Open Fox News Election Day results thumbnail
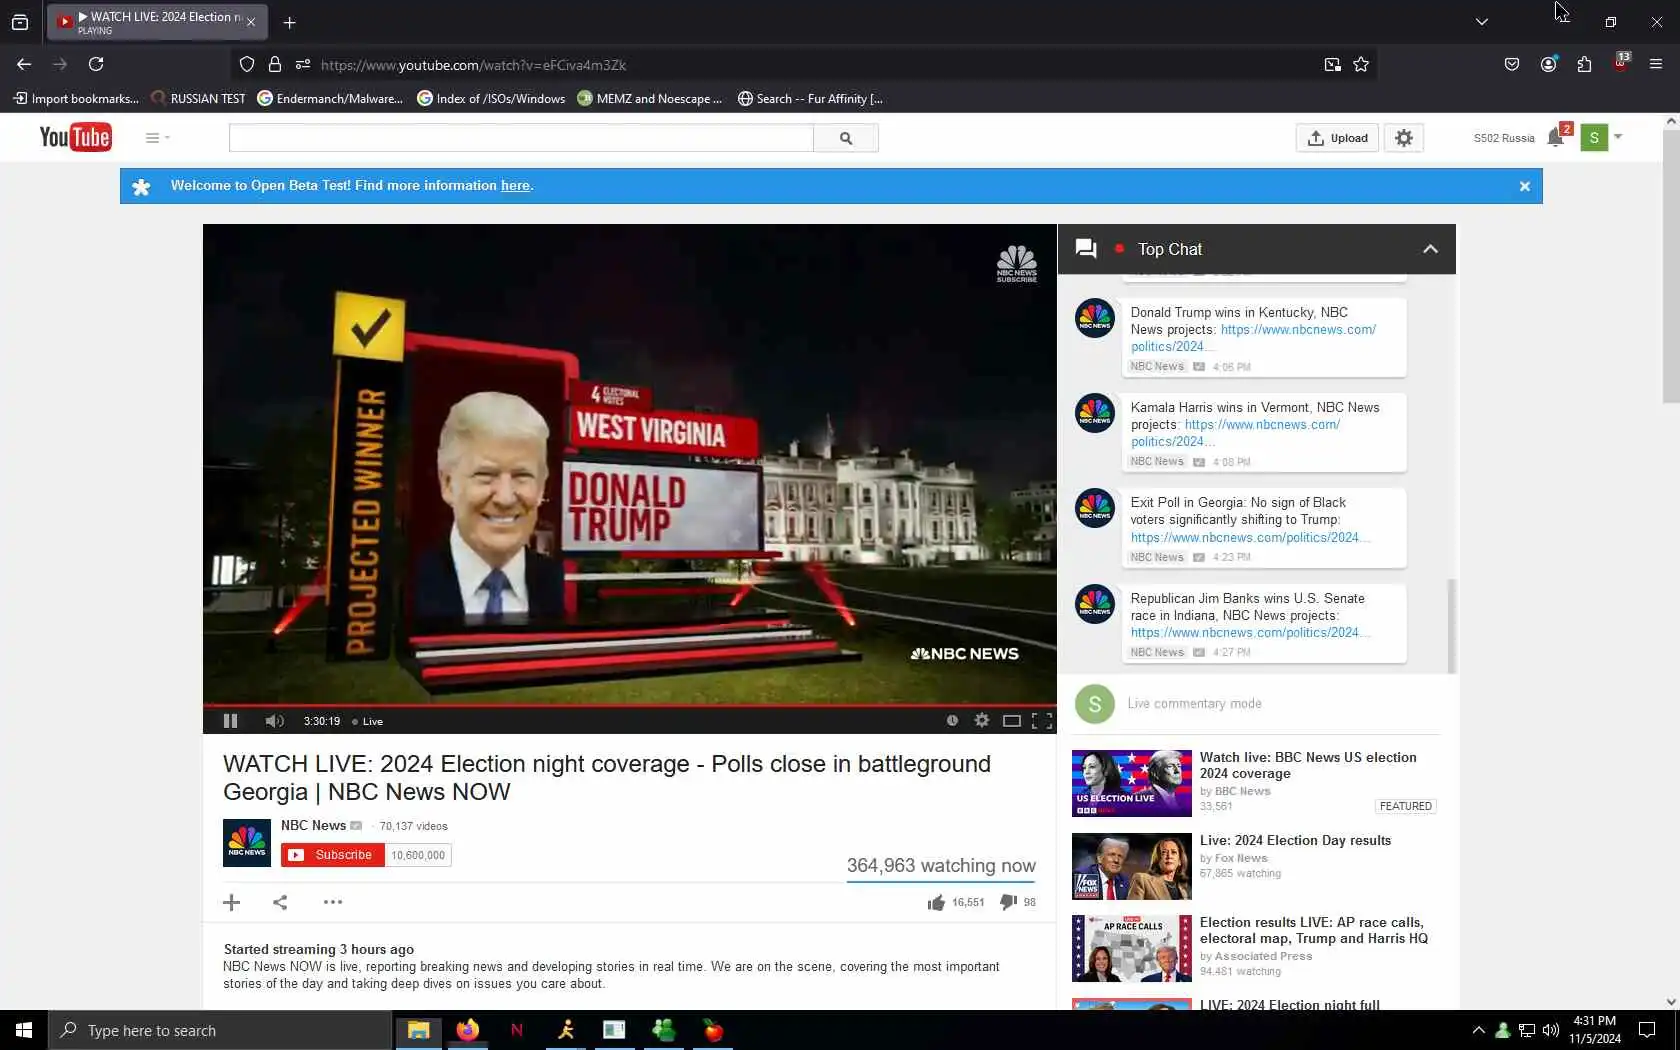Viewport: 1680px width, 1050px height. click(1132, 866)
